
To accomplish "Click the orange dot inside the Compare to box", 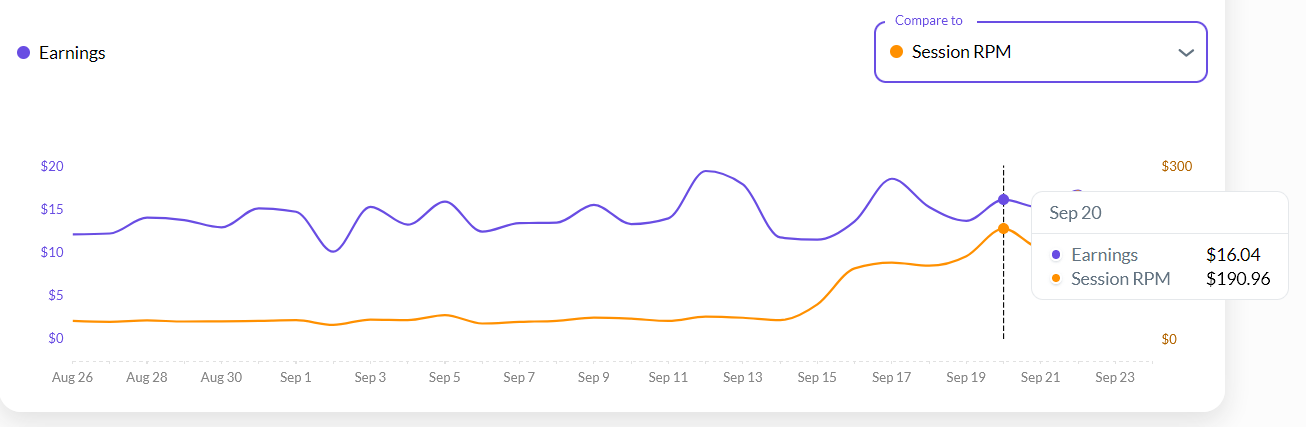I will pos(896,52).
